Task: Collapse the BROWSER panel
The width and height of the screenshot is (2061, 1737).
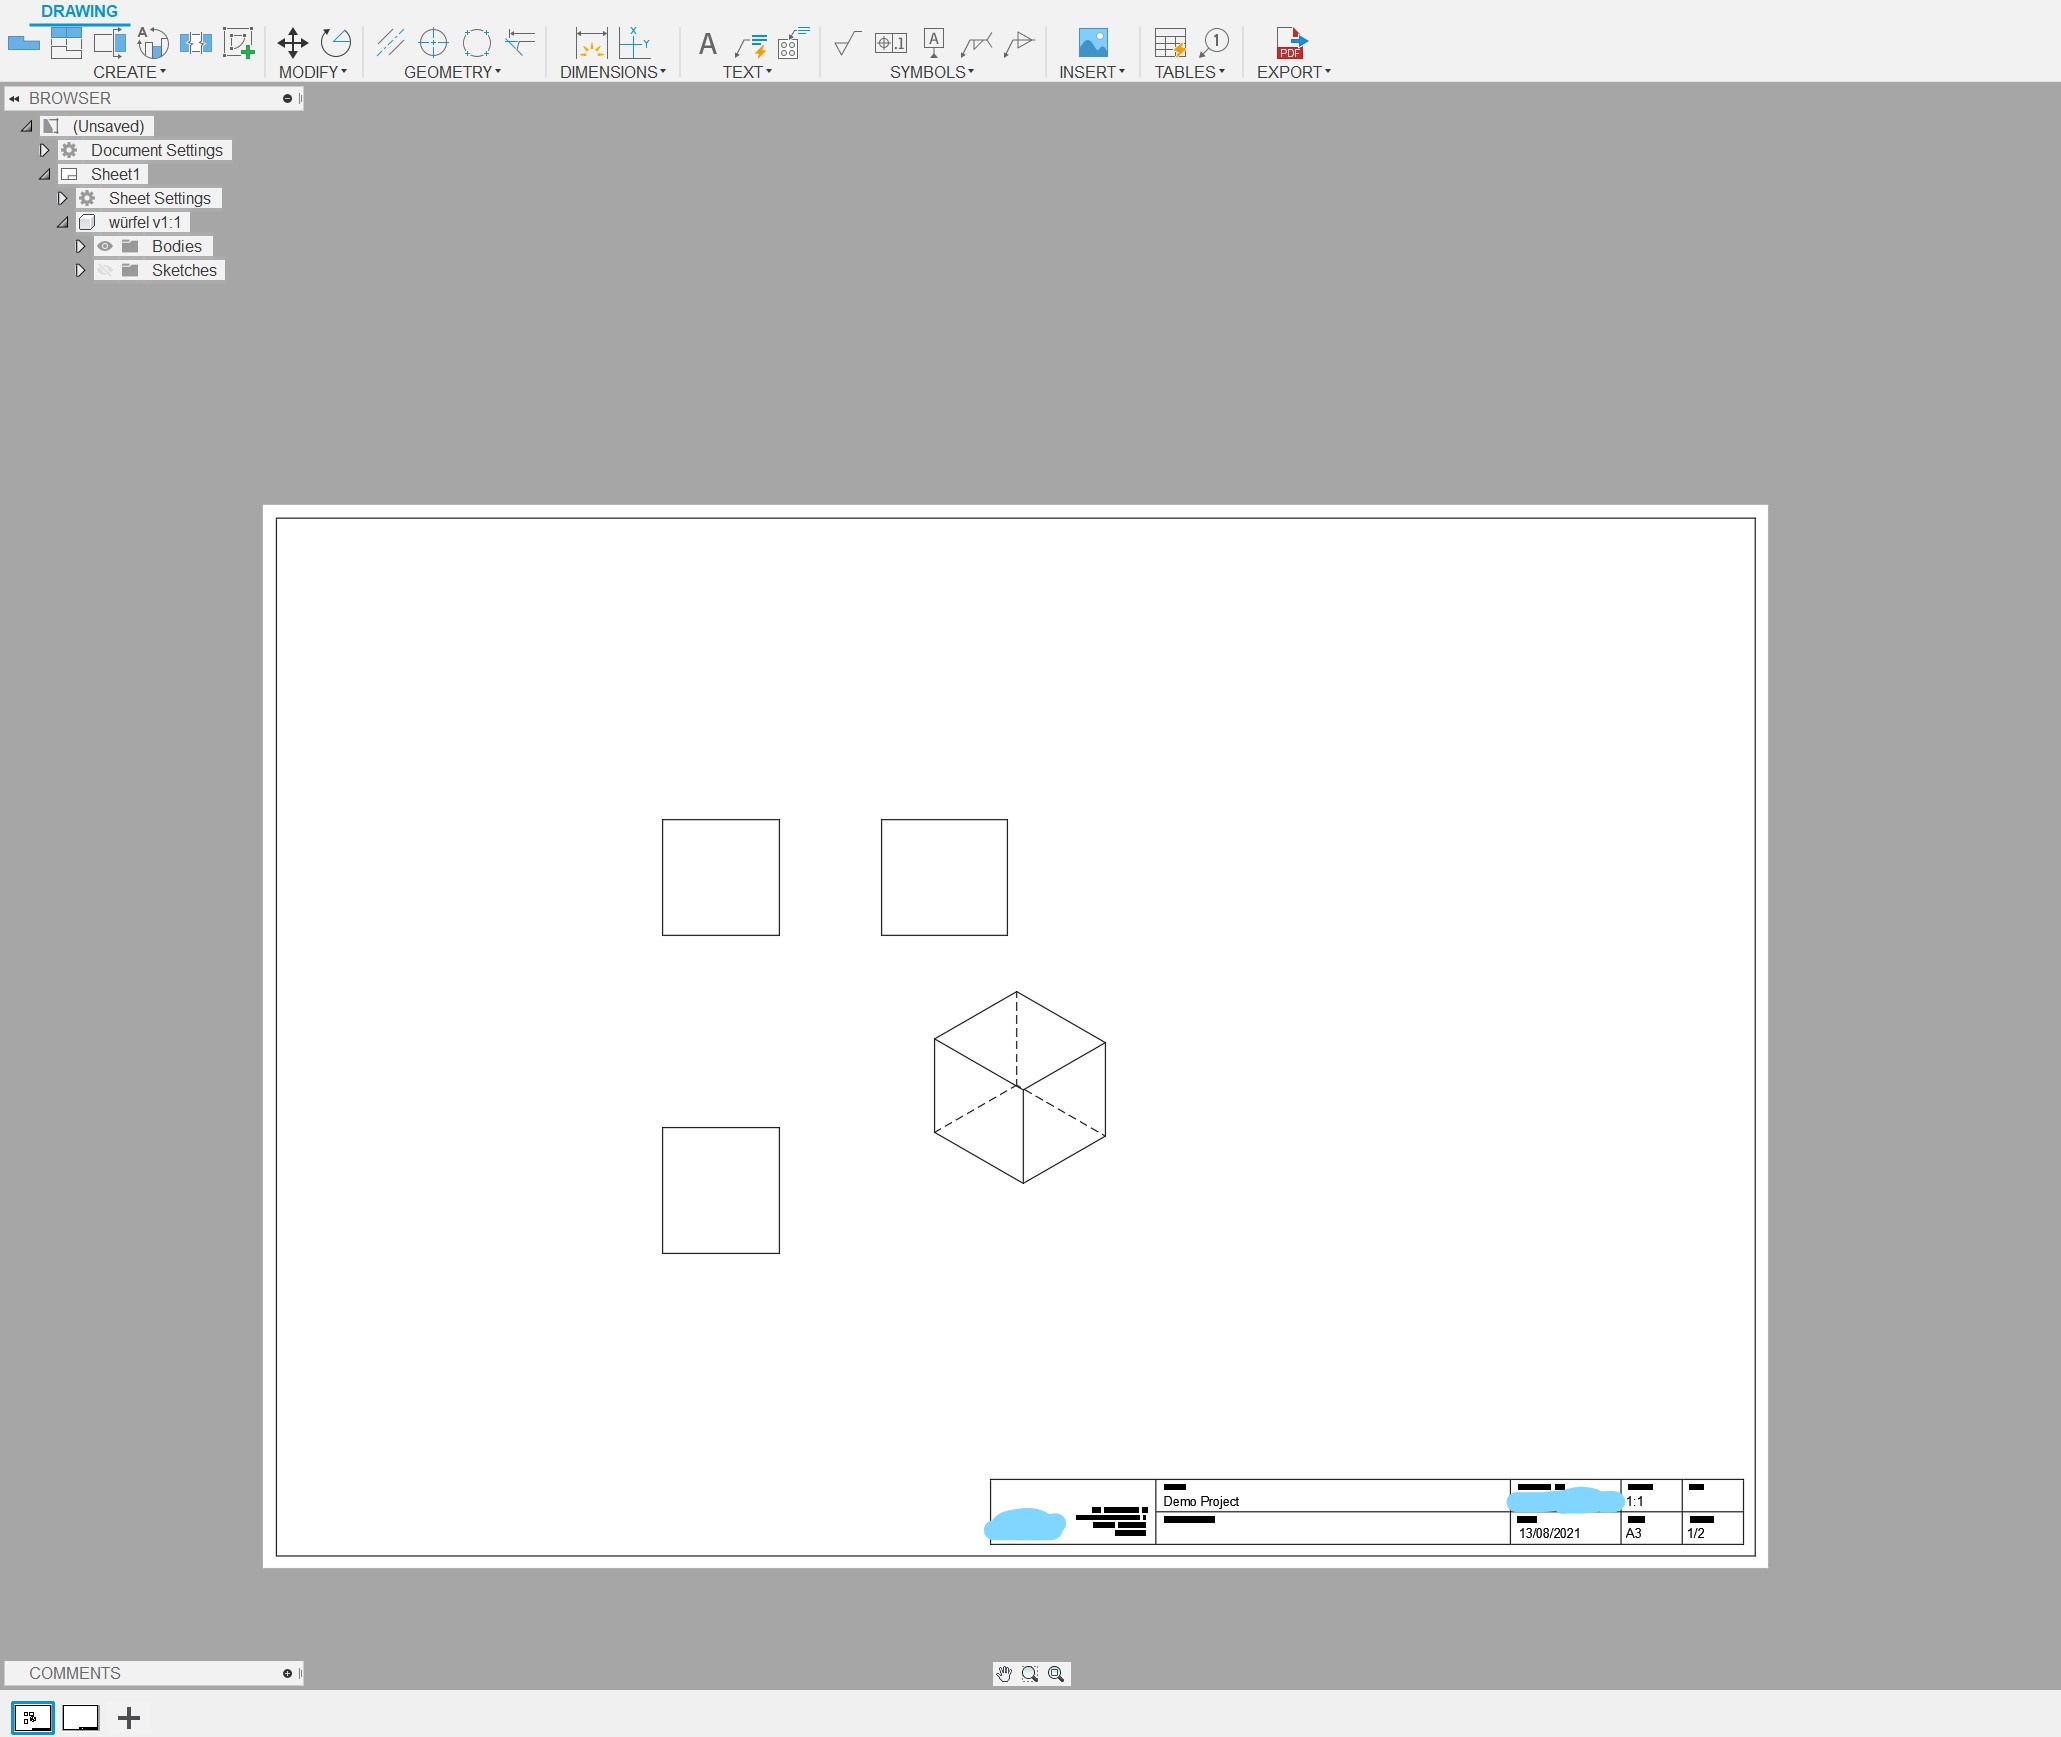Action: (14, 98)
